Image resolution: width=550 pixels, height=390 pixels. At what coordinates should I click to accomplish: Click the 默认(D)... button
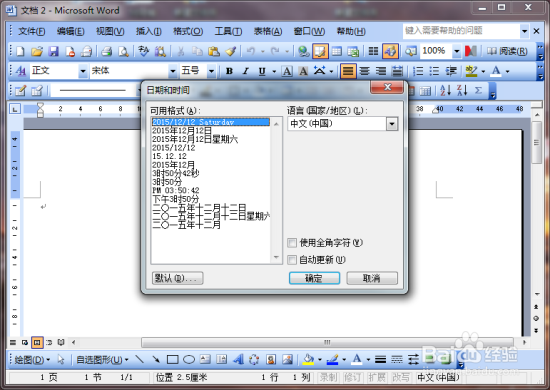(x=178, y=278)
